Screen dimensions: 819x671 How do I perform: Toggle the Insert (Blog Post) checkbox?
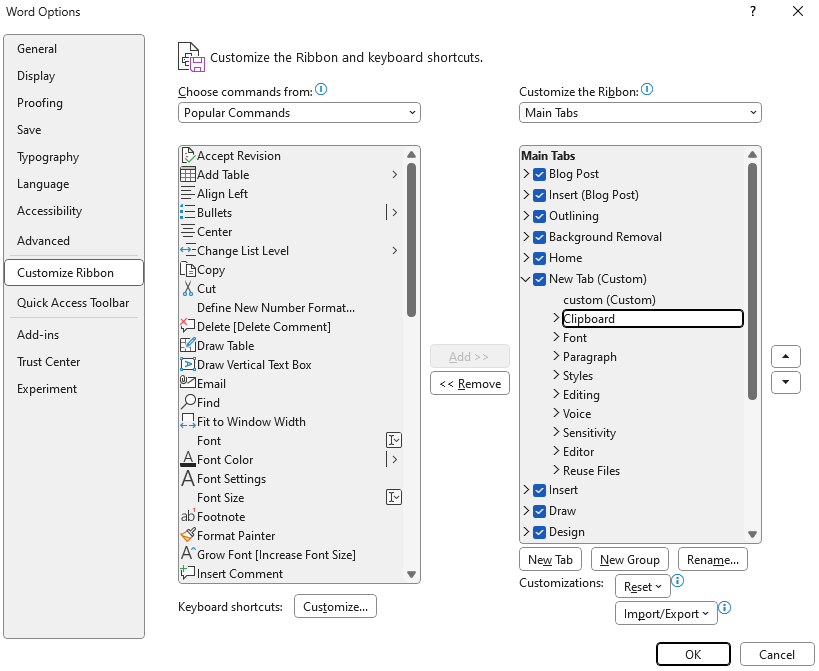point(540,195)
